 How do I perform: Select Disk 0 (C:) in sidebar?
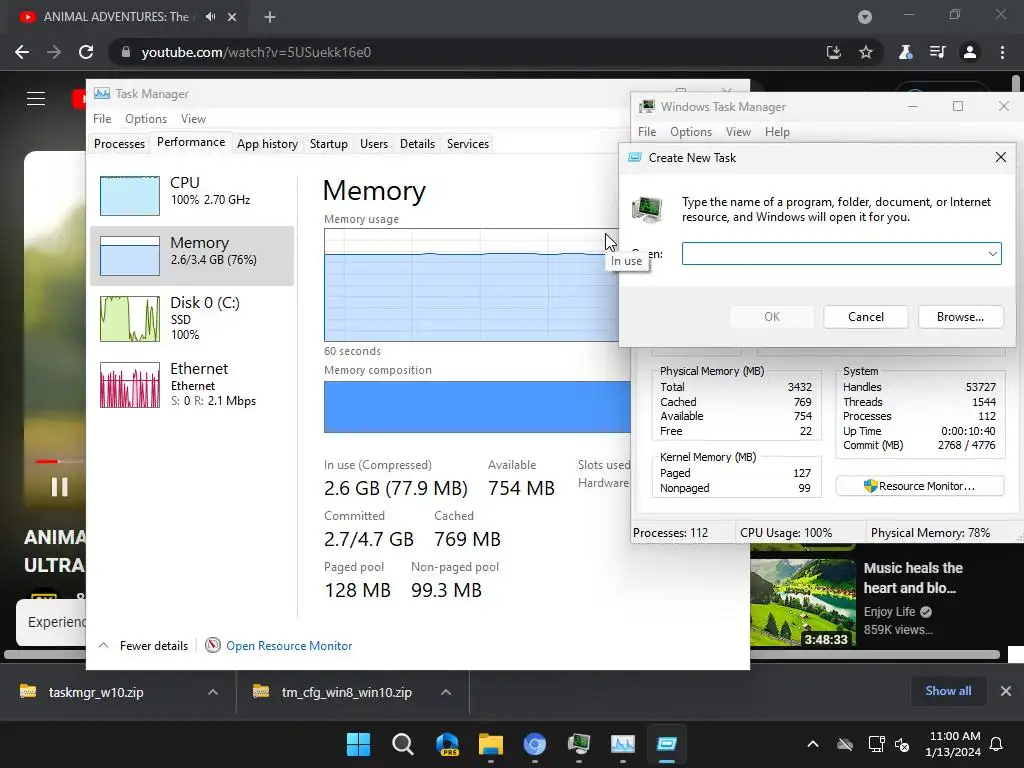point(192,319)
